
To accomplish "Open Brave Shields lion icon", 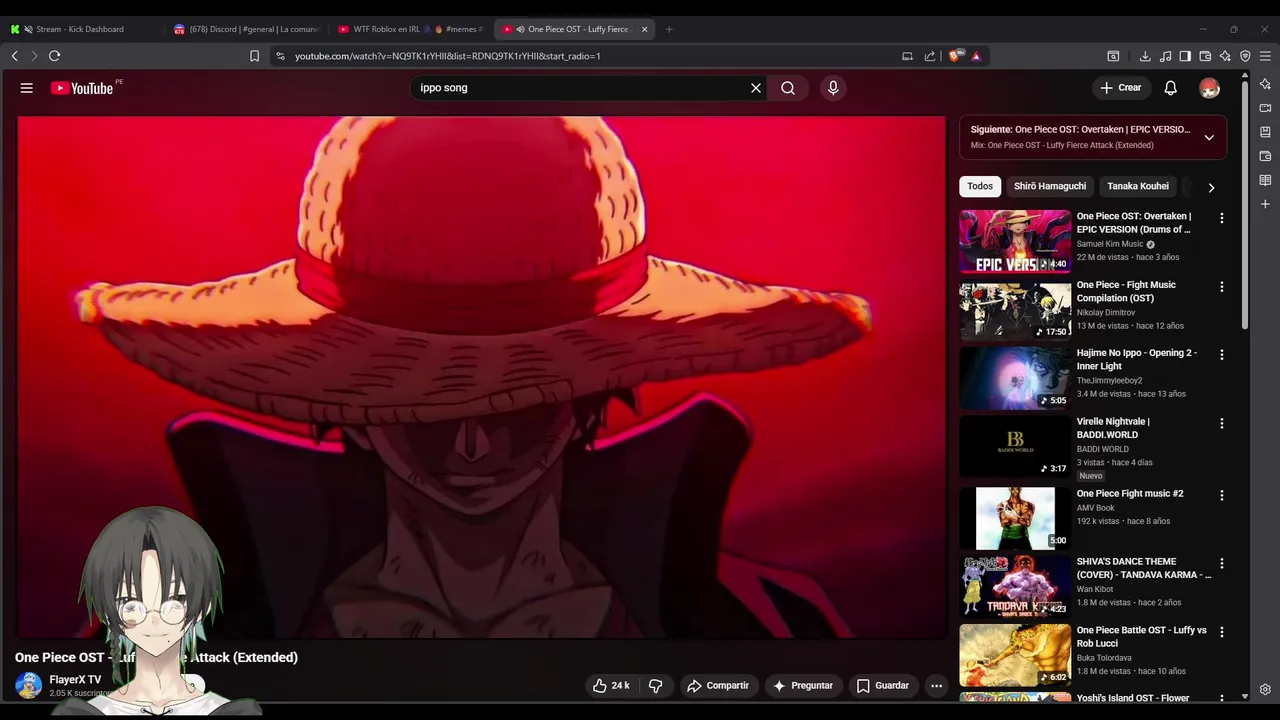I will [x=955, y=56].
